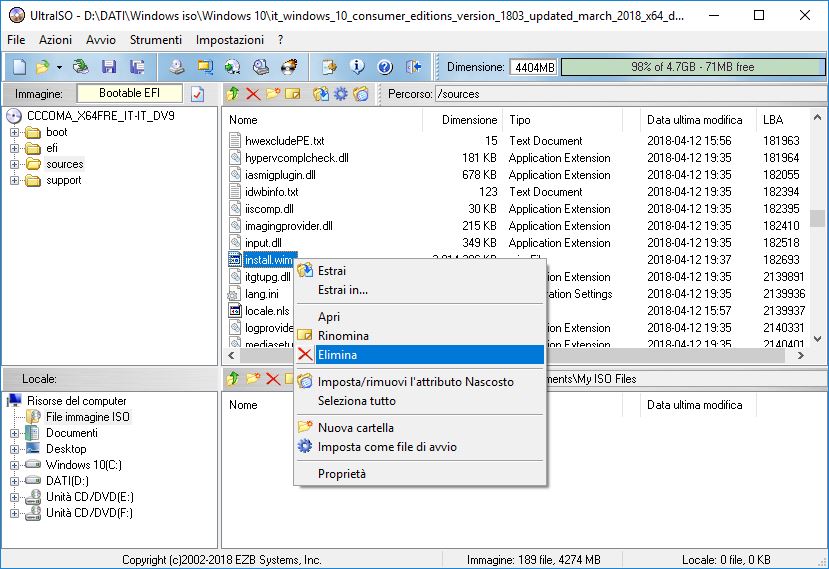
Task: Click the blue info bubble icon
Action: 357,67
